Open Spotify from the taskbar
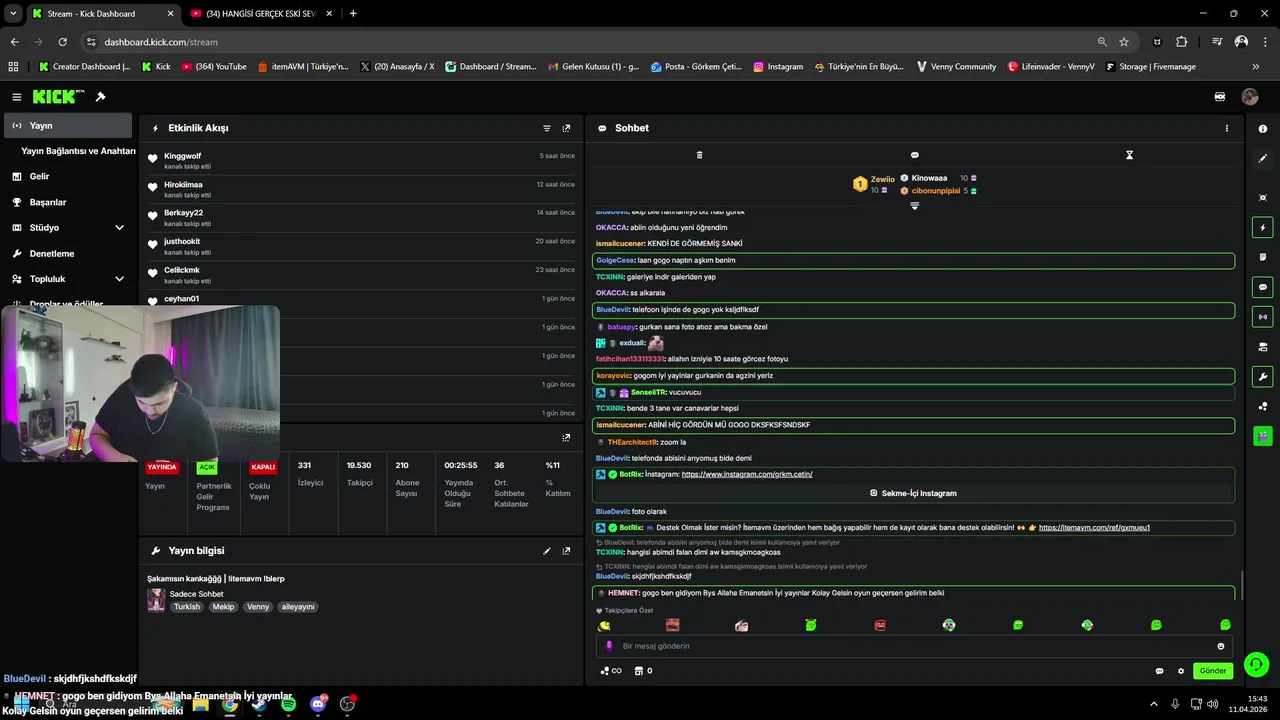This screenshot has width=1280, height=720. pos(289,704)
